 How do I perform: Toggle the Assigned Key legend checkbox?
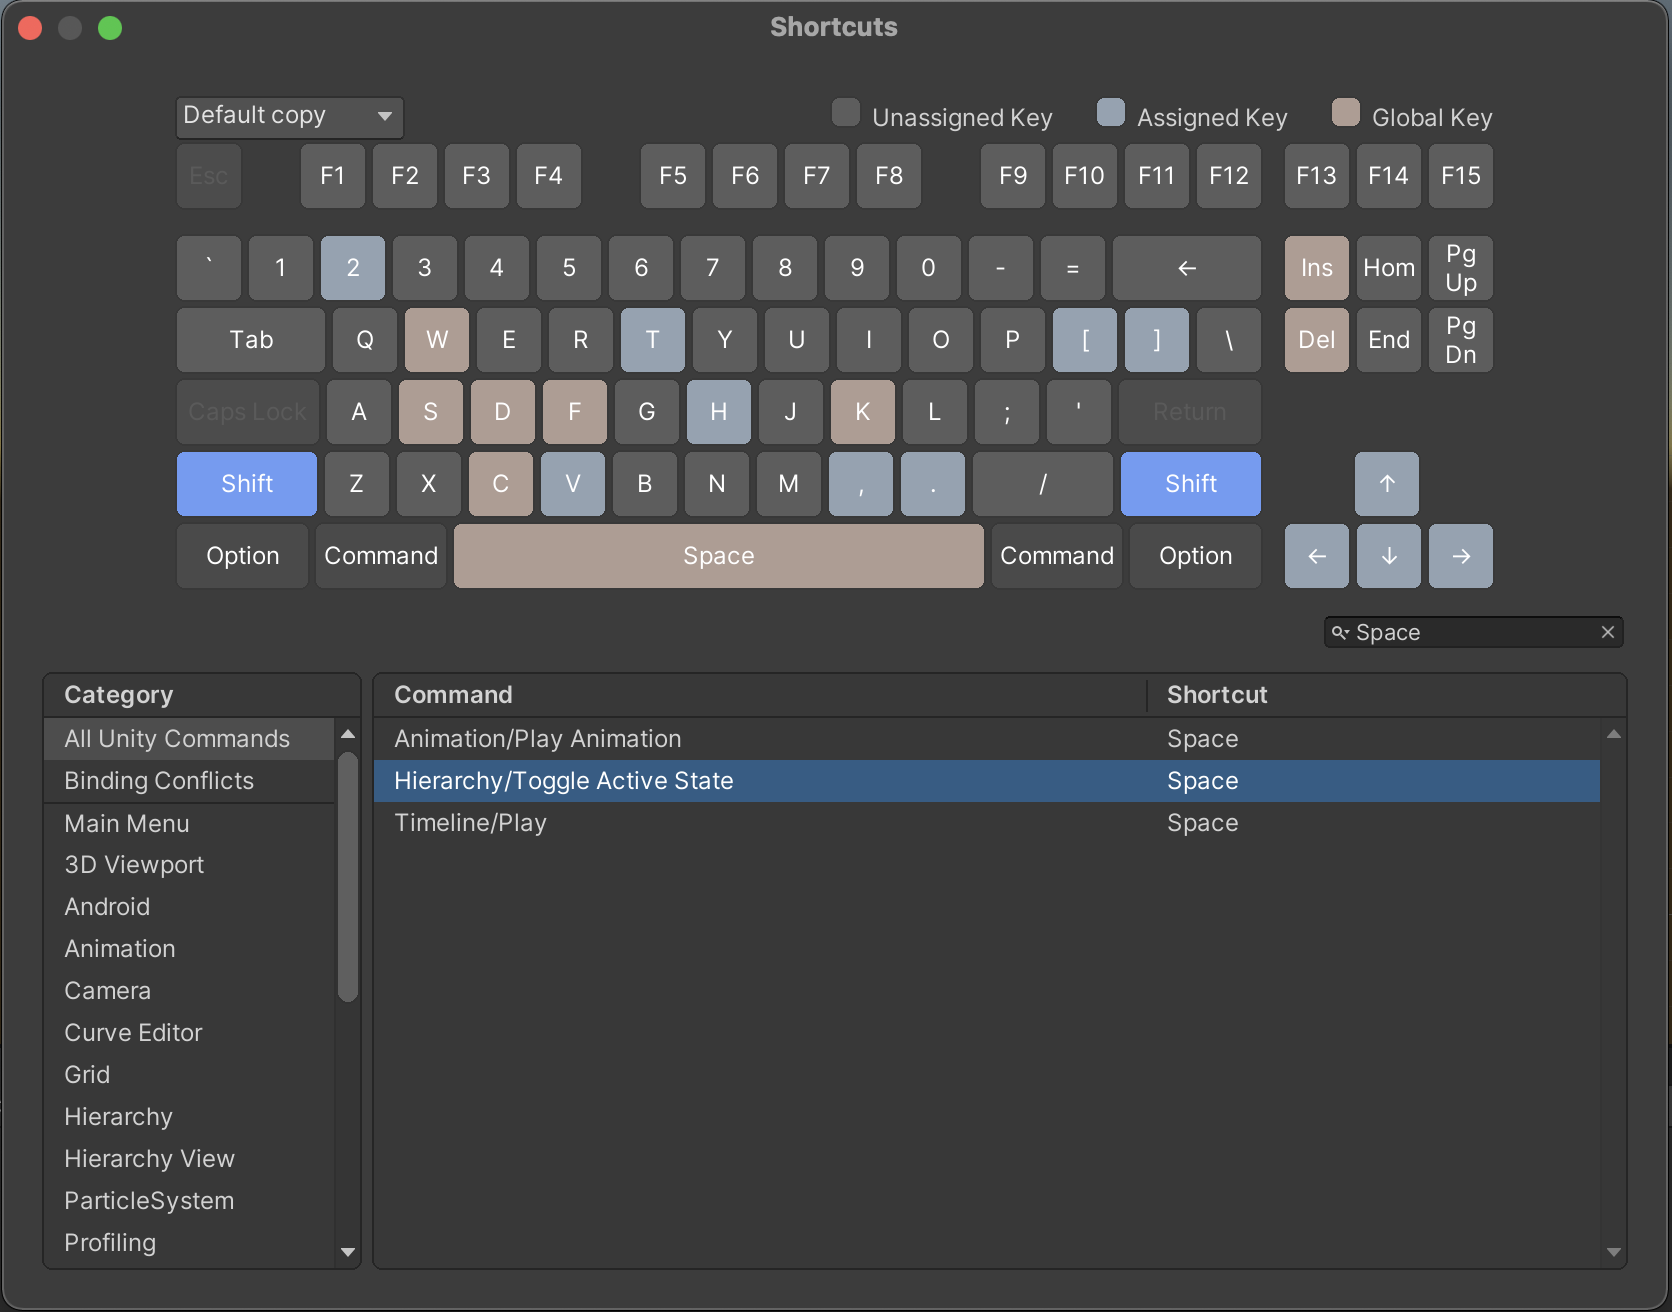pyautogui.click(x=1110, y=113)
